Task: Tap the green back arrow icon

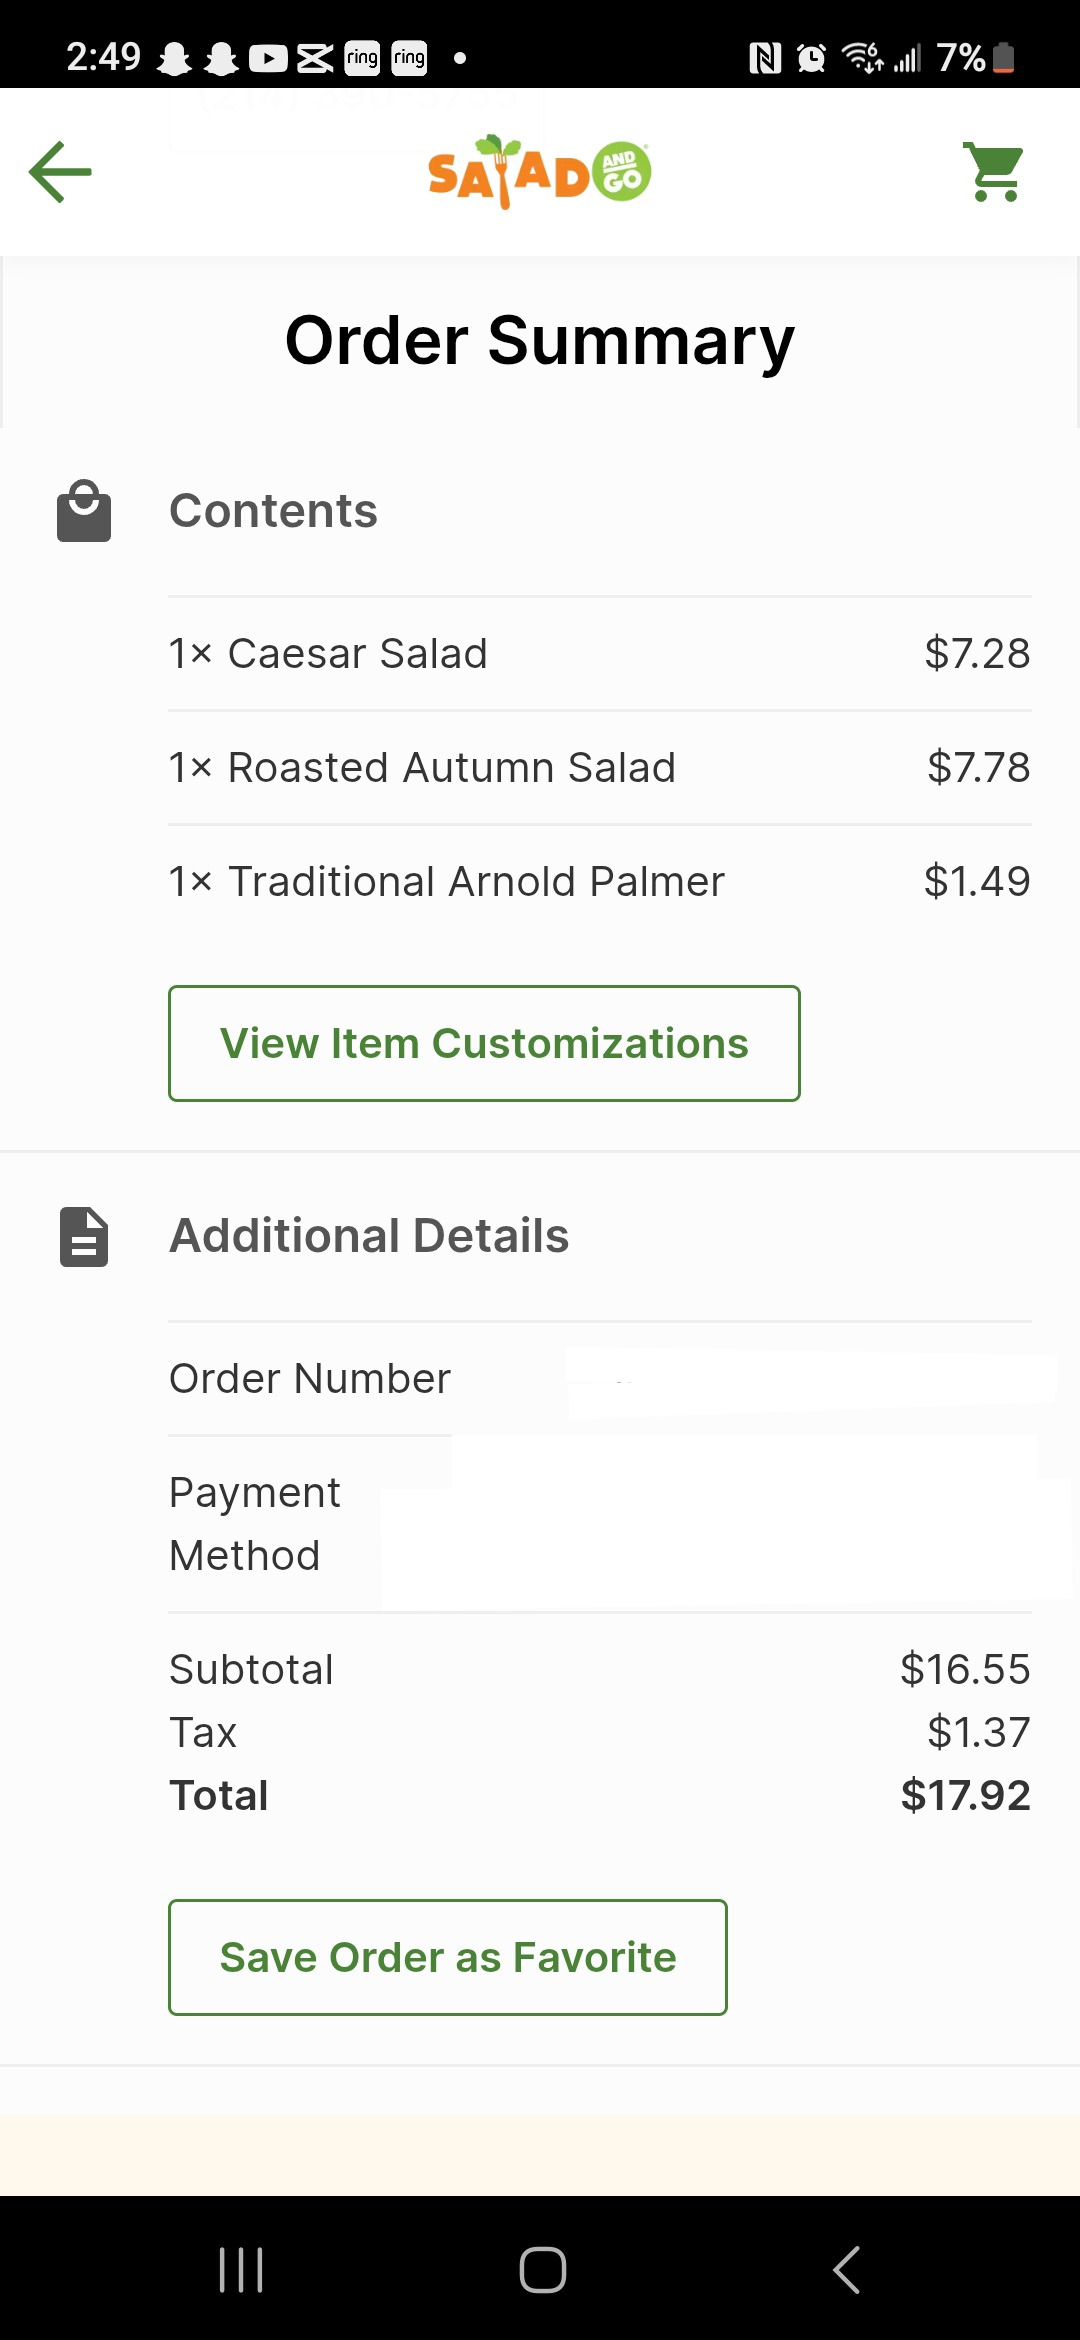Action: coord(60,172)
